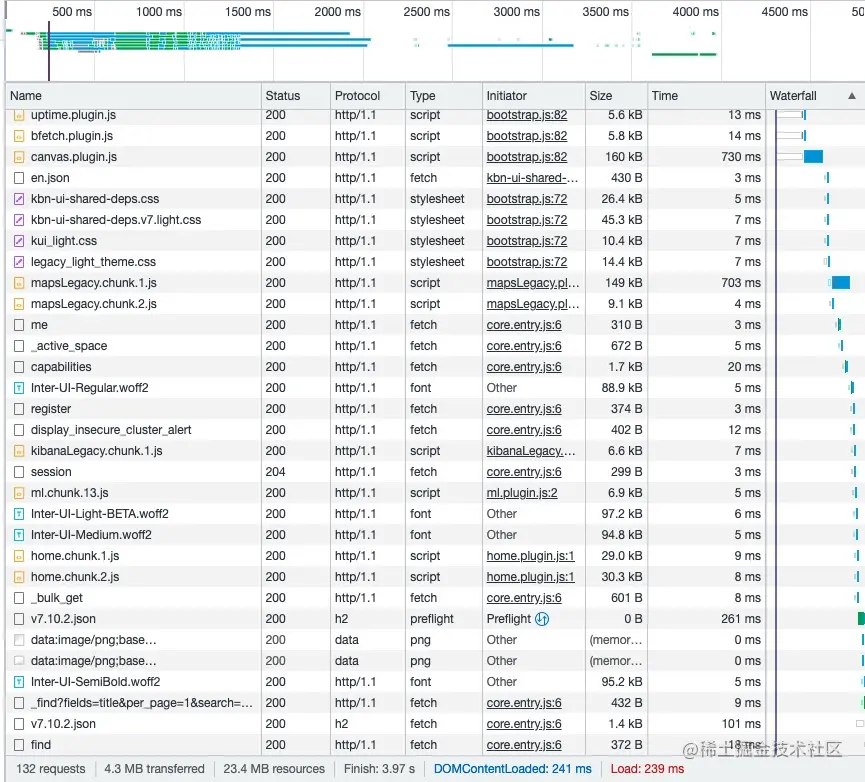
Task: Click the 132 requests status entry
Action: 51,769
